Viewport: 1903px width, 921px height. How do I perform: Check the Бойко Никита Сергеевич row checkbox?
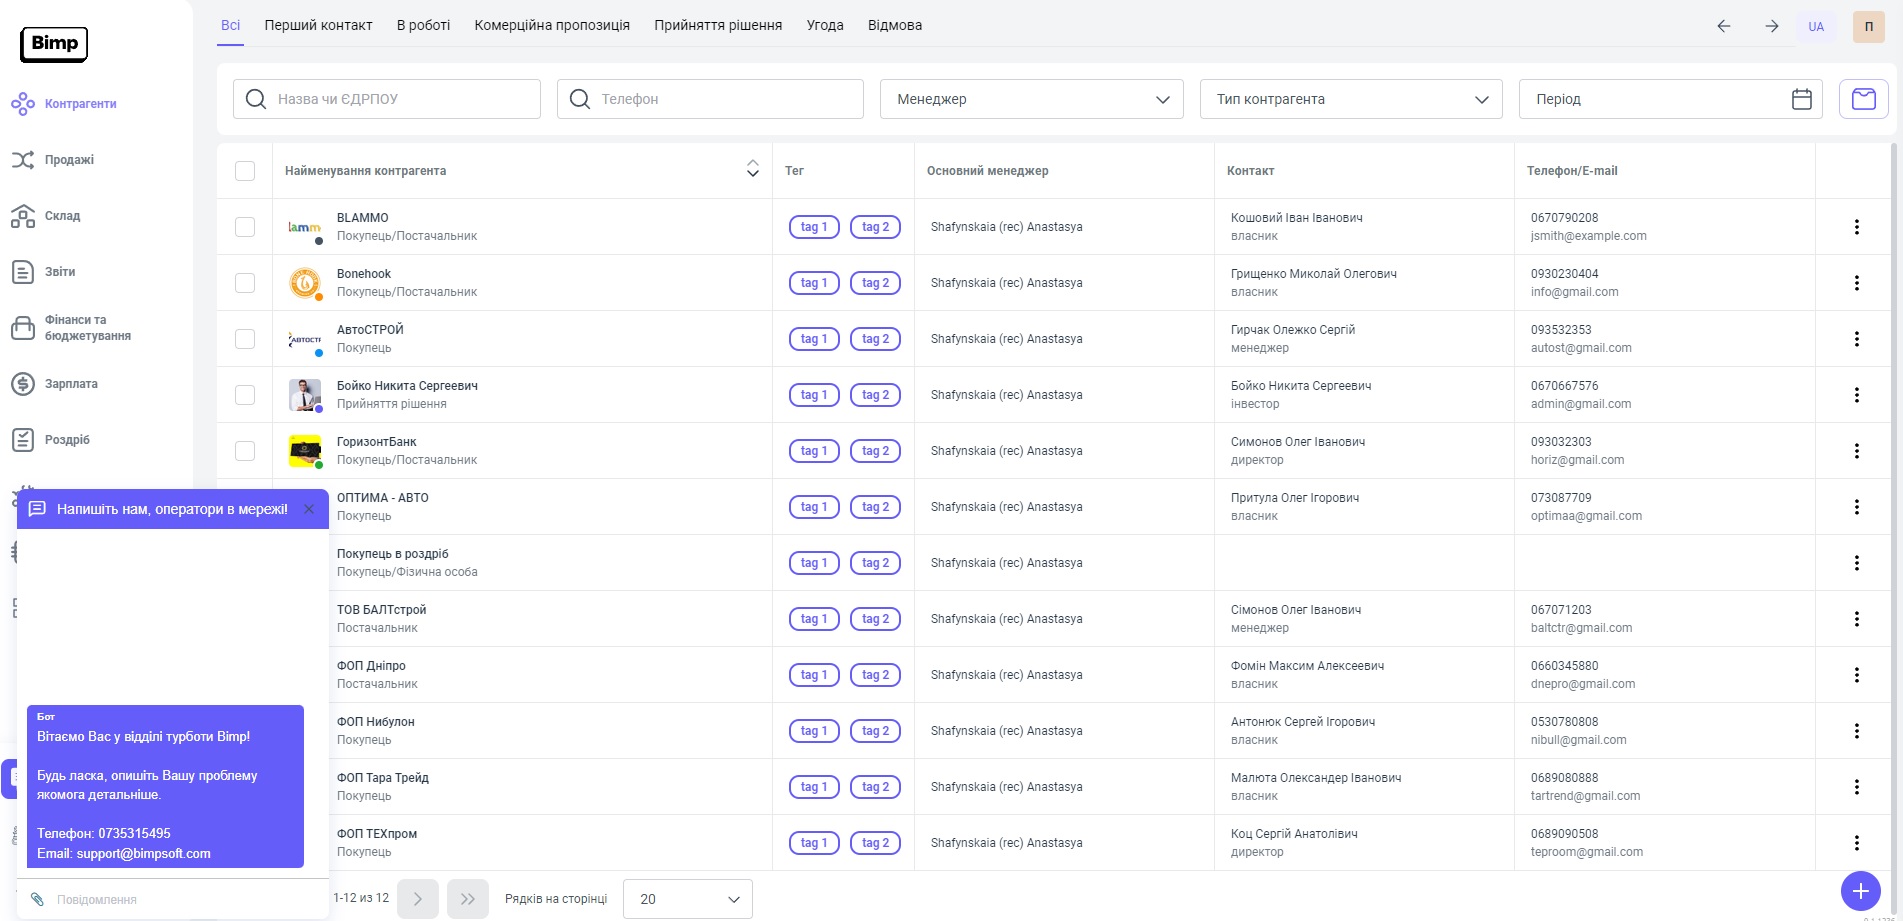pos(245,395)
